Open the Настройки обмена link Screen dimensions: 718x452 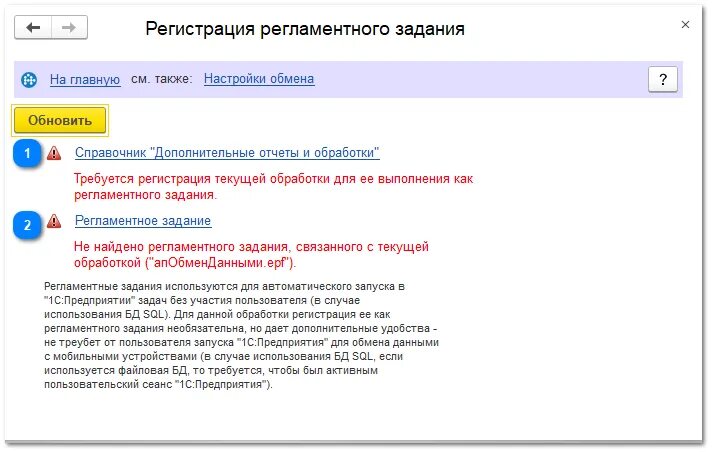point(259,79)
